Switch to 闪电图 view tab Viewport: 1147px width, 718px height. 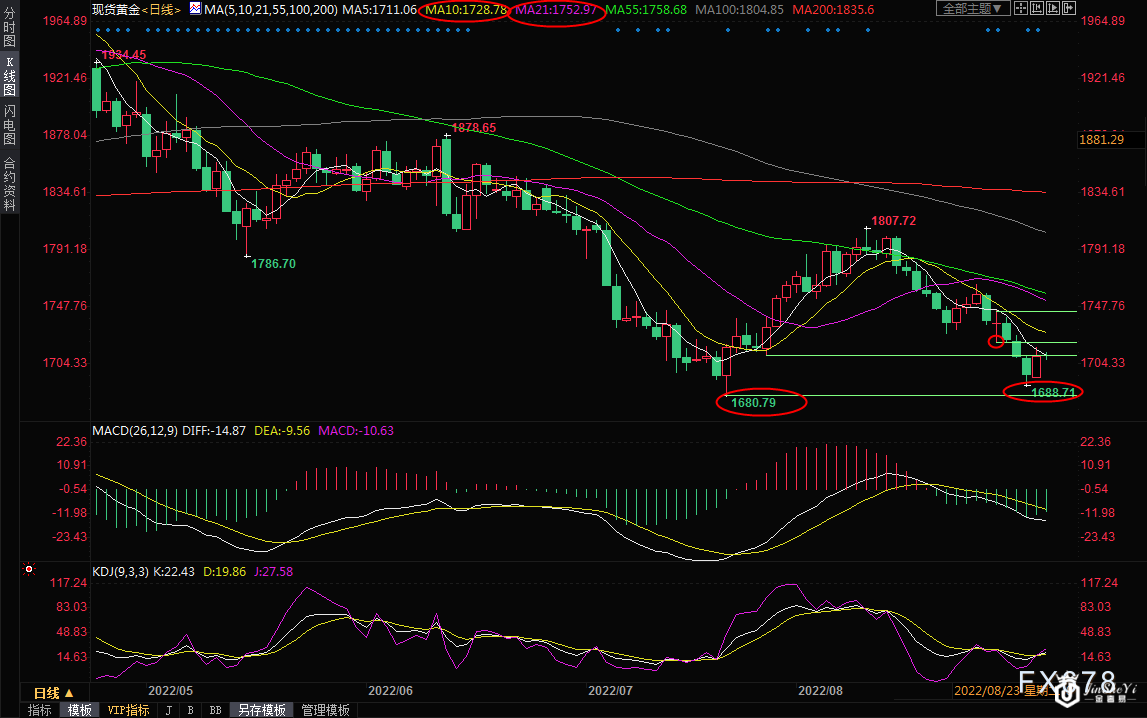tap(9, 124)
